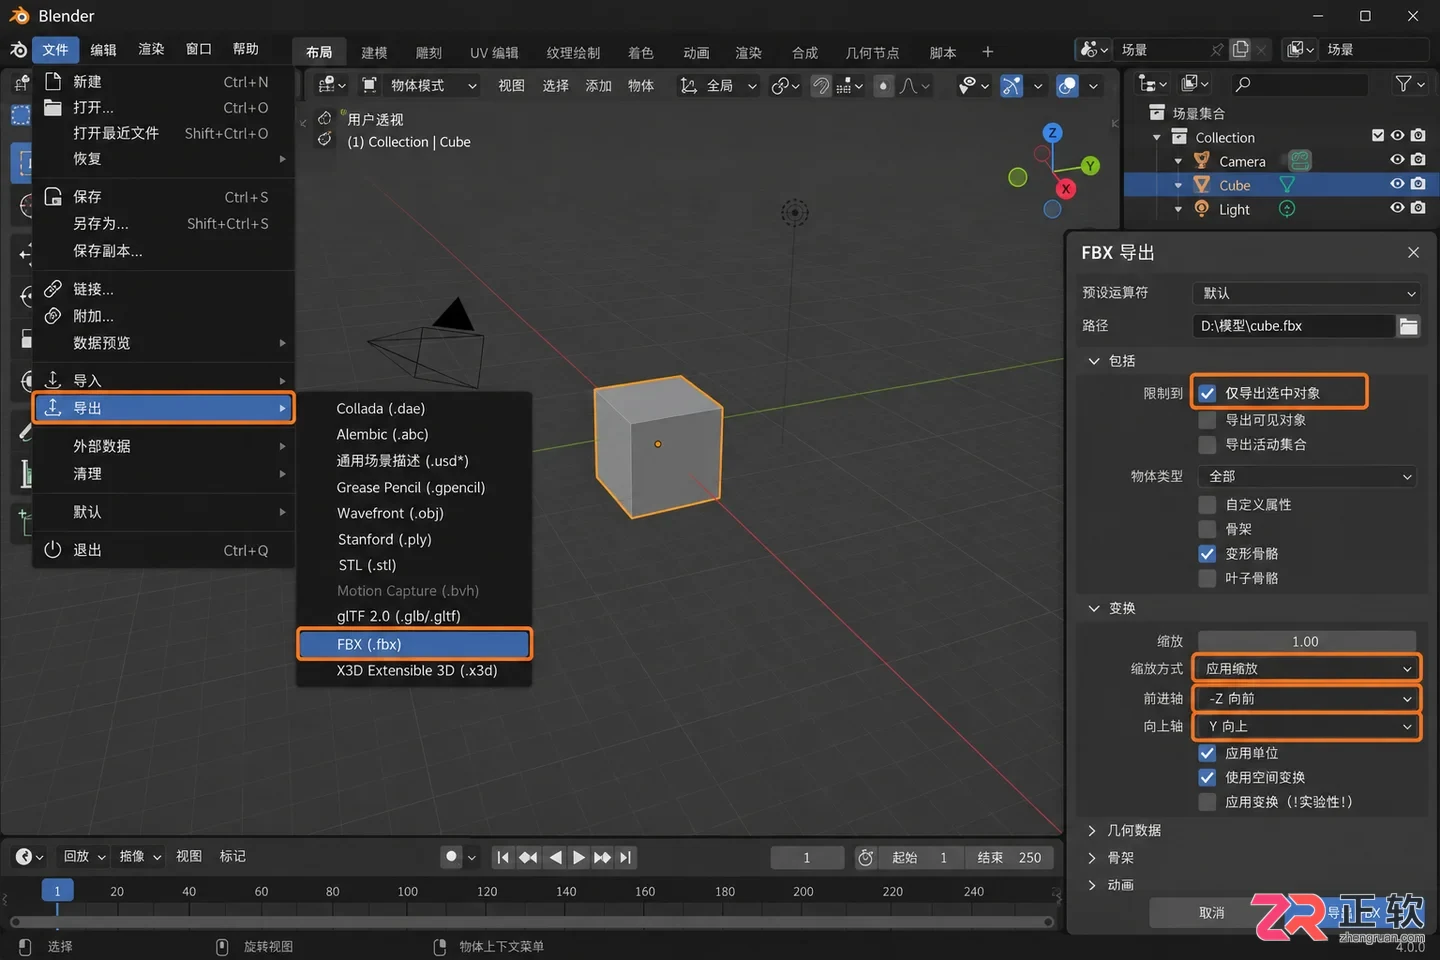Image resolution: width=1440 pixels, height=960 pixels.
Task: Hide the Cube in viewport via eye icon
Action: point(1398,185)
